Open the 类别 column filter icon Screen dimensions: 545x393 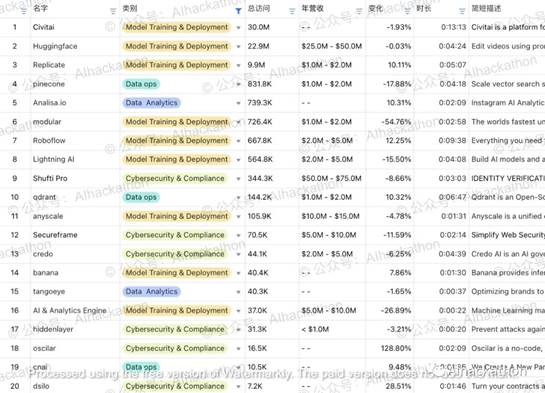click(x=238, y=11)
